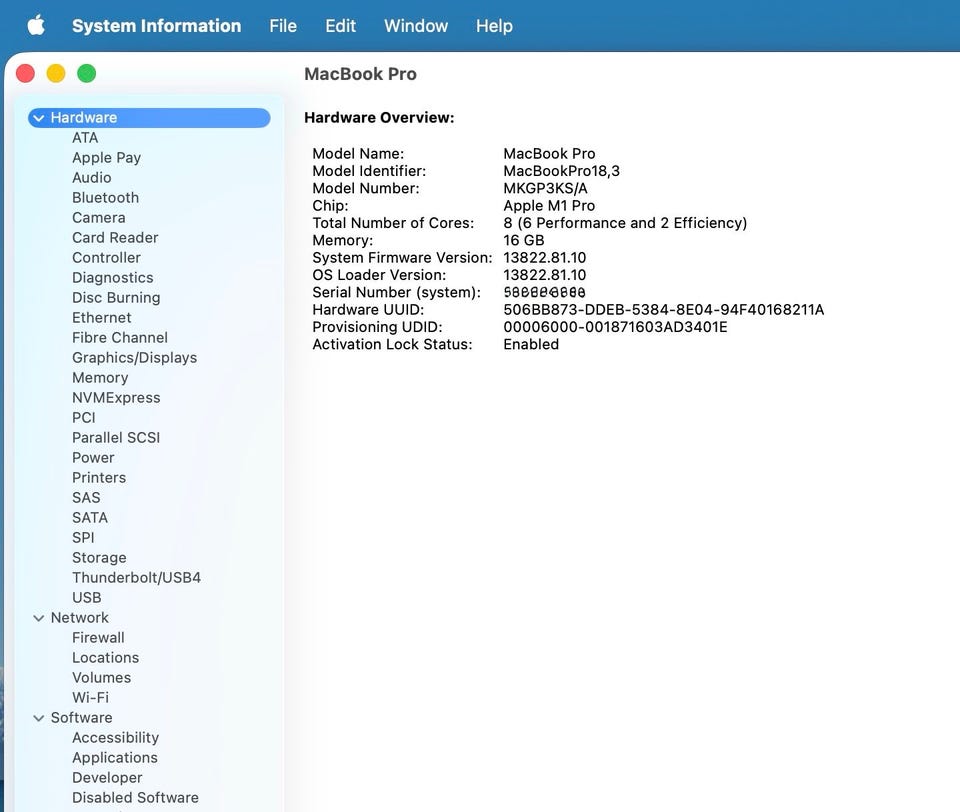Select Power in the sidebar

click(x=93, y=457)
